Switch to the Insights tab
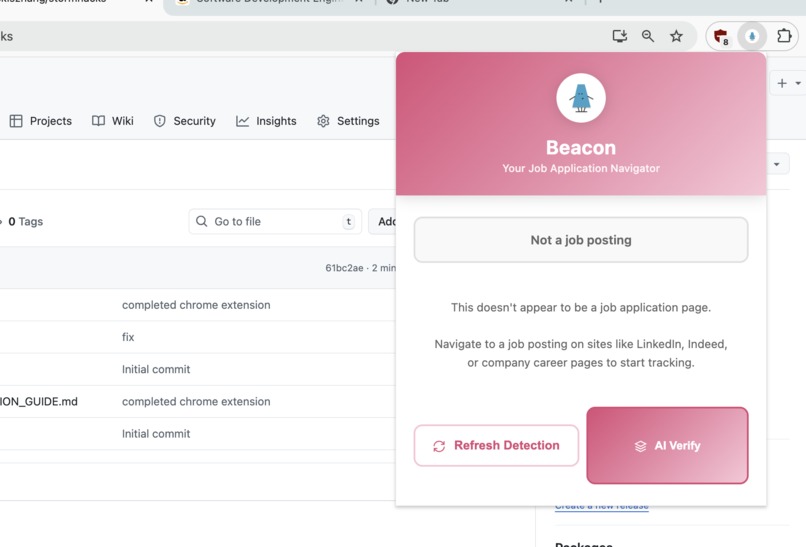 pyautogui.click(x=266, y=121)
